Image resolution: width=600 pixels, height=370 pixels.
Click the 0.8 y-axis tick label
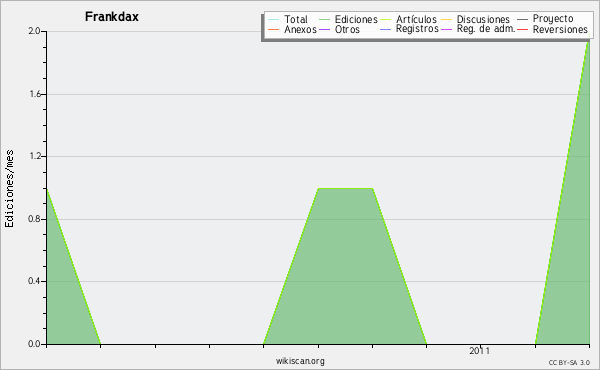[x=34, y=219]
